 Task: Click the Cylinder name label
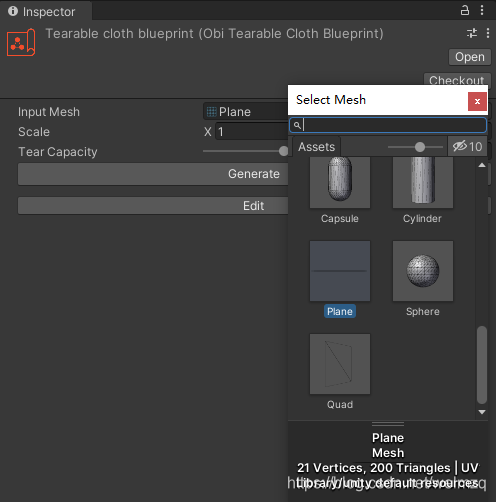pyautogui.click(x=422, y=218)
